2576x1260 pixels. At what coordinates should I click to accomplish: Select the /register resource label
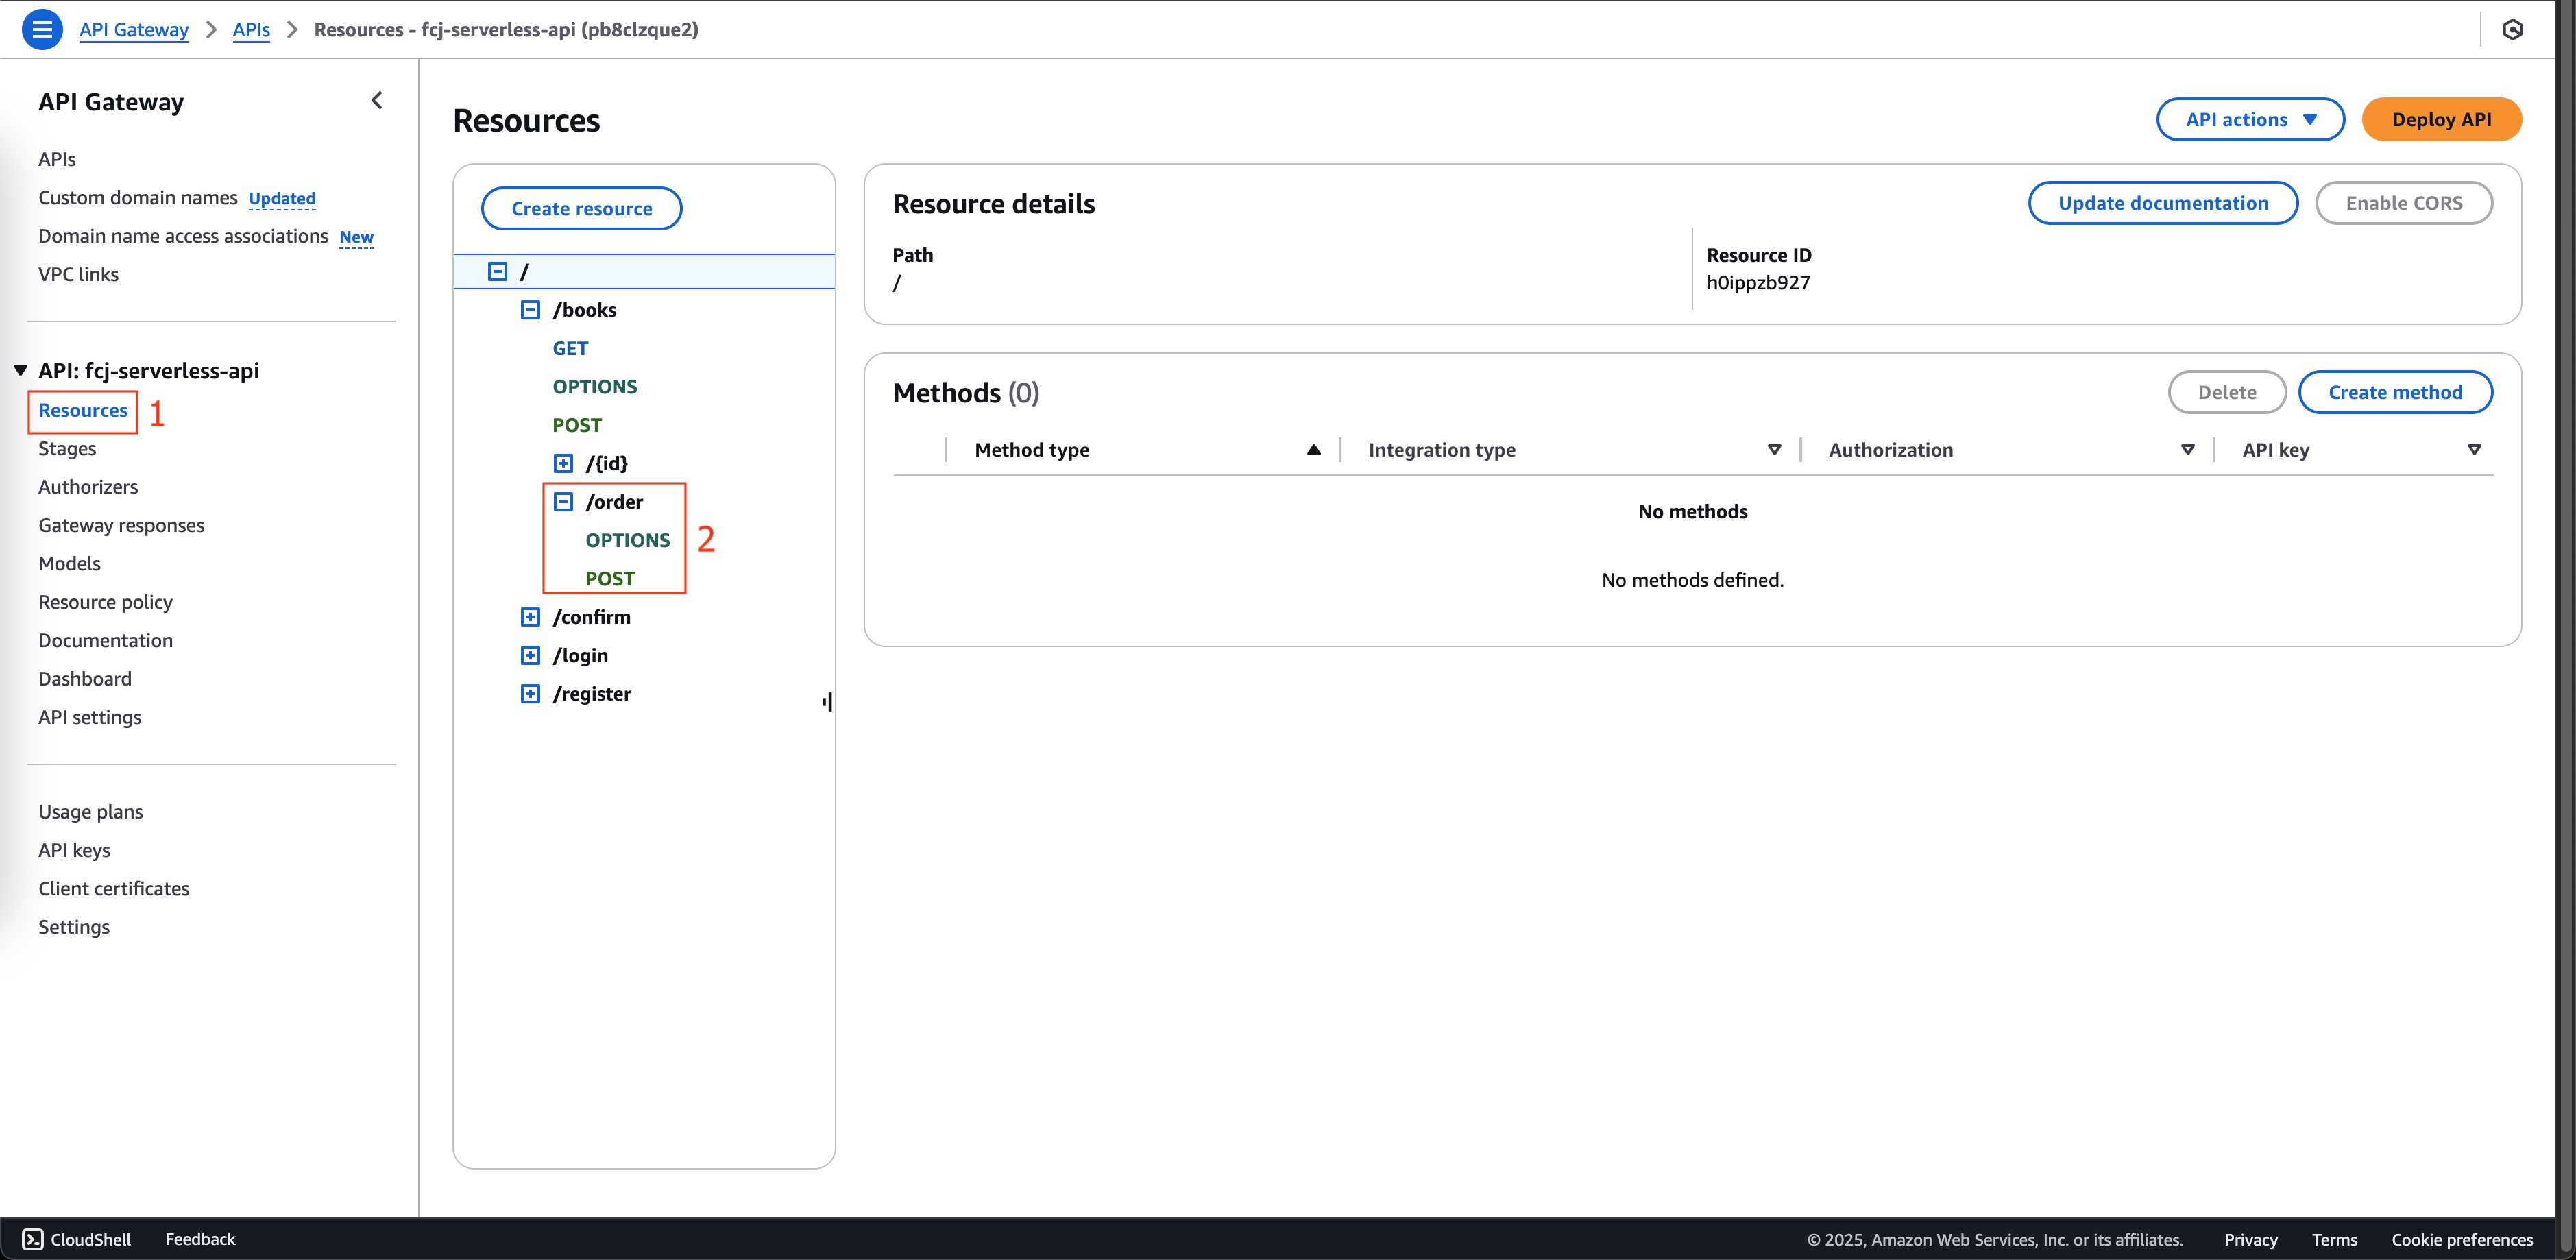591,694
